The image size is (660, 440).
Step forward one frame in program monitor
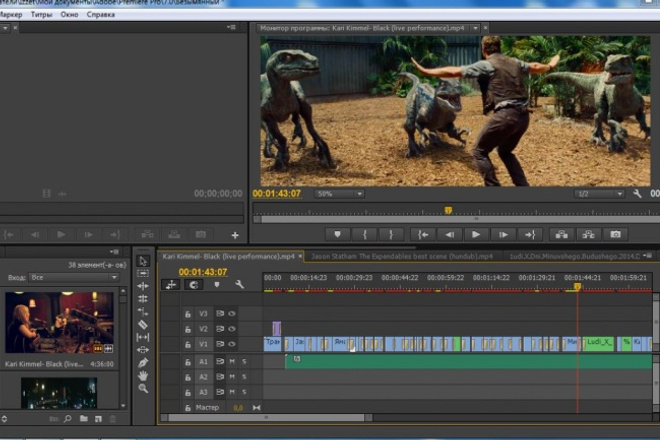503,235
